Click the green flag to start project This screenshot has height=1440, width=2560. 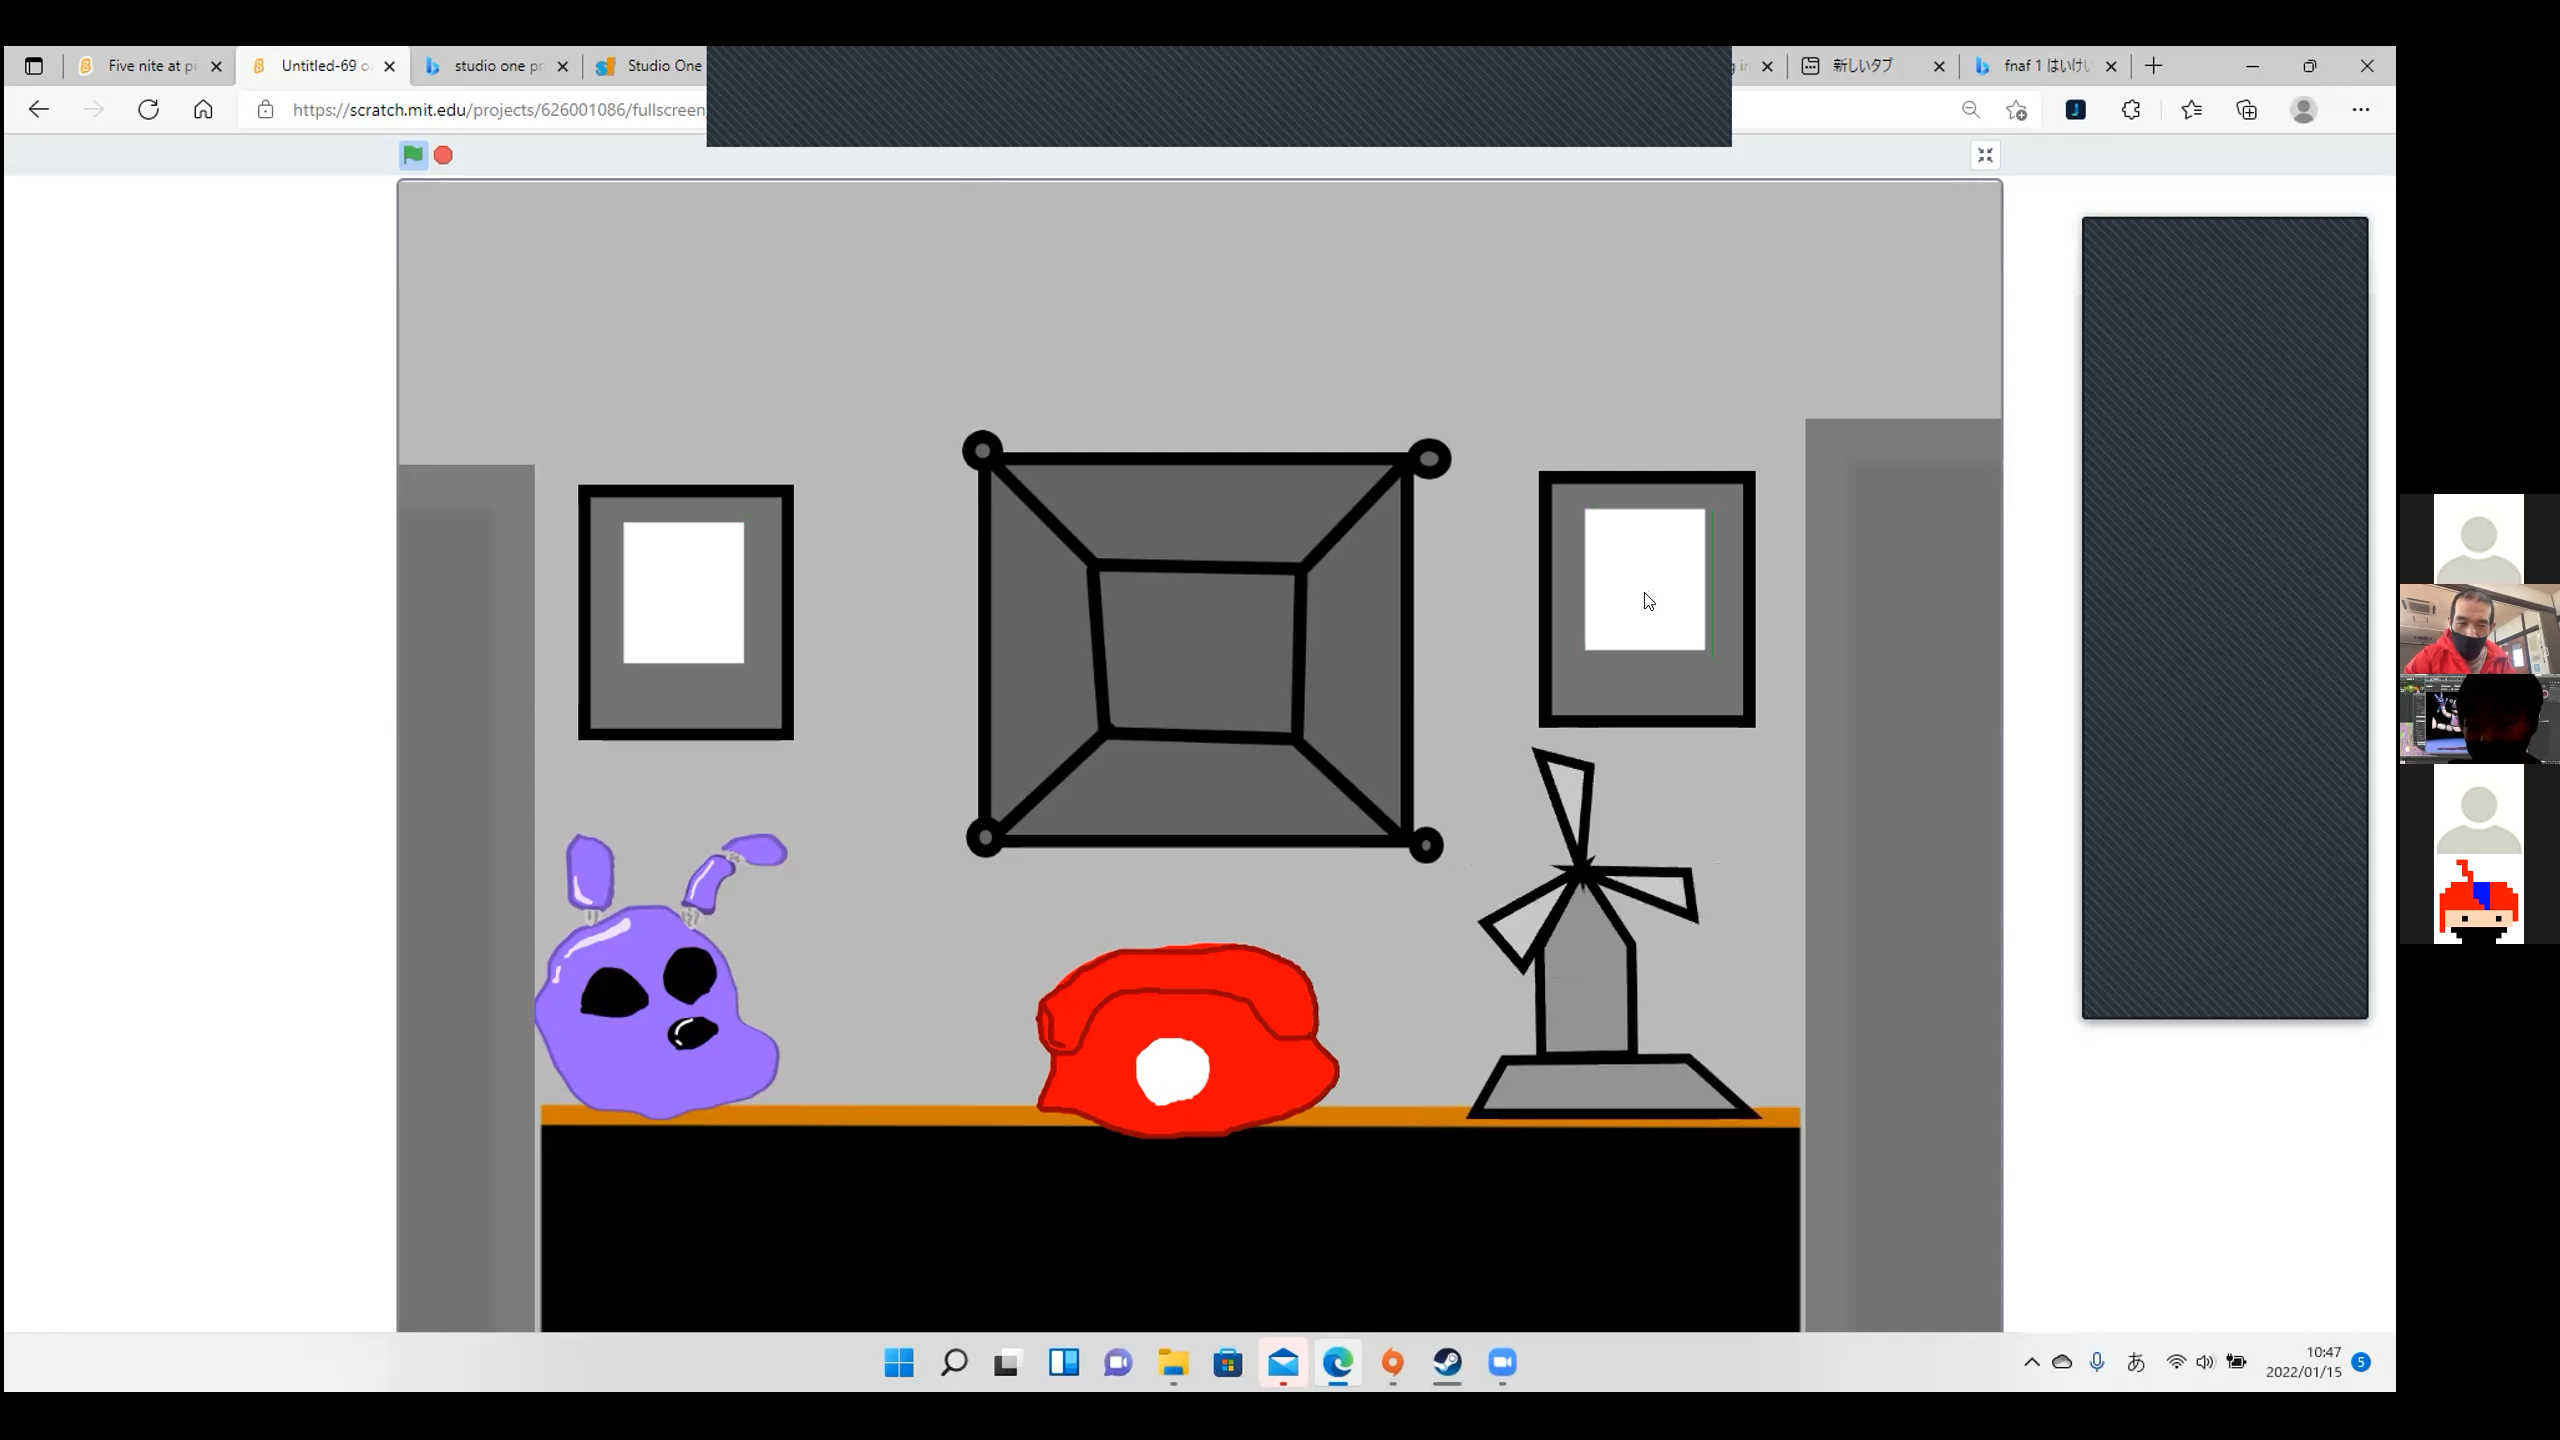(x=413, y=155)
